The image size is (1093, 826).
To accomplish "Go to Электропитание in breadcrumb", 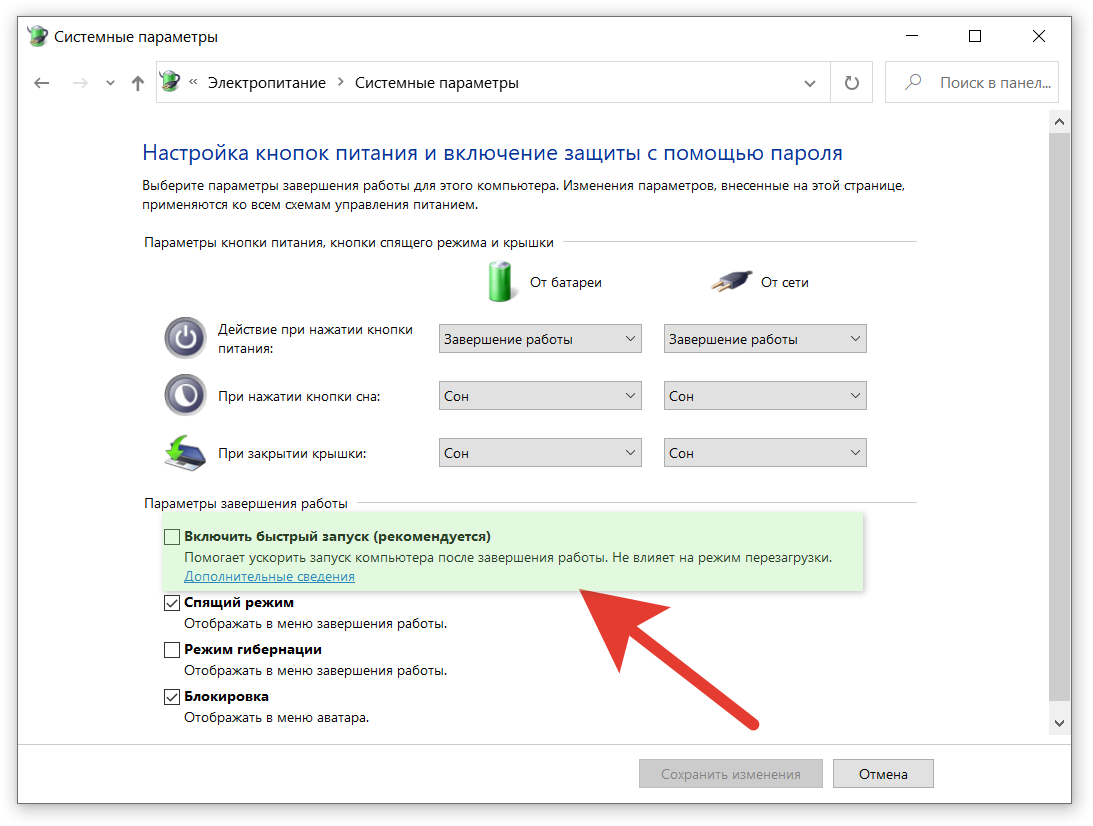I will point(266,84).
